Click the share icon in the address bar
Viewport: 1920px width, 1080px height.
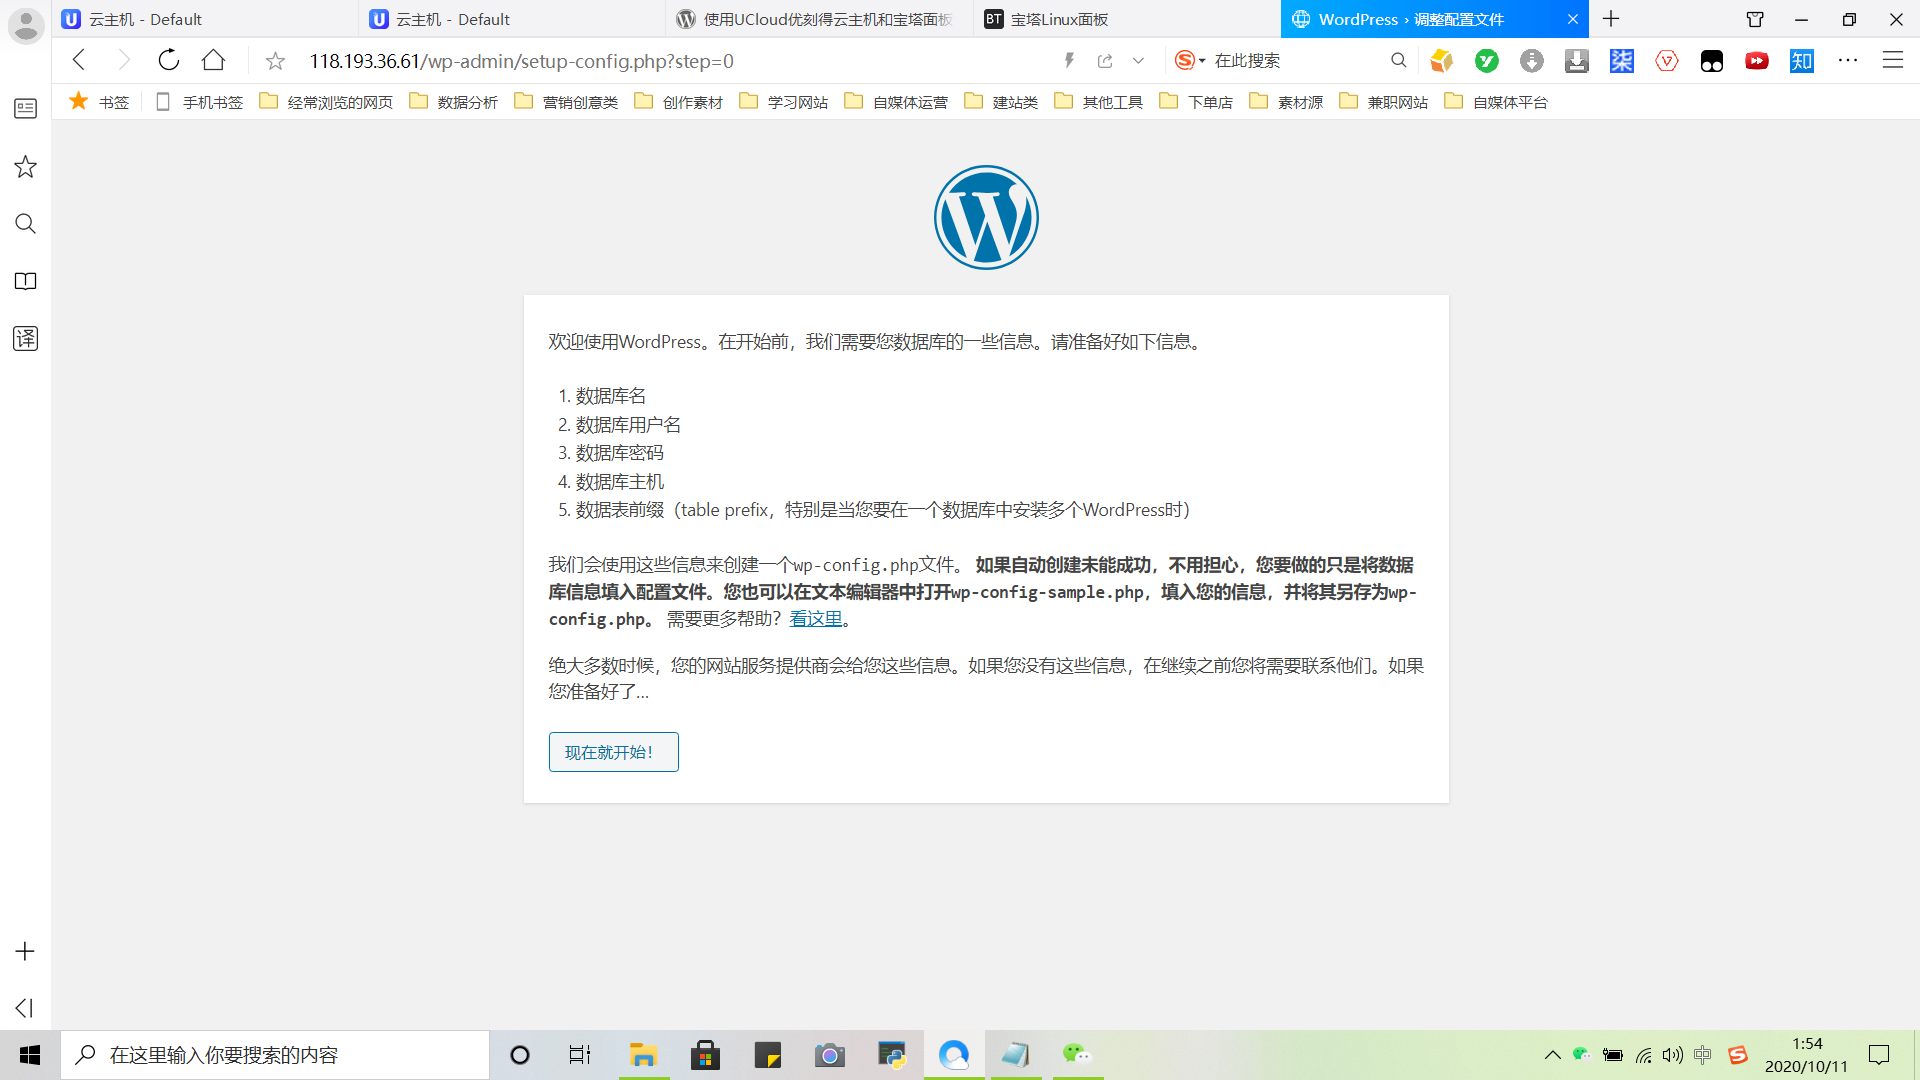[1105, 61]
